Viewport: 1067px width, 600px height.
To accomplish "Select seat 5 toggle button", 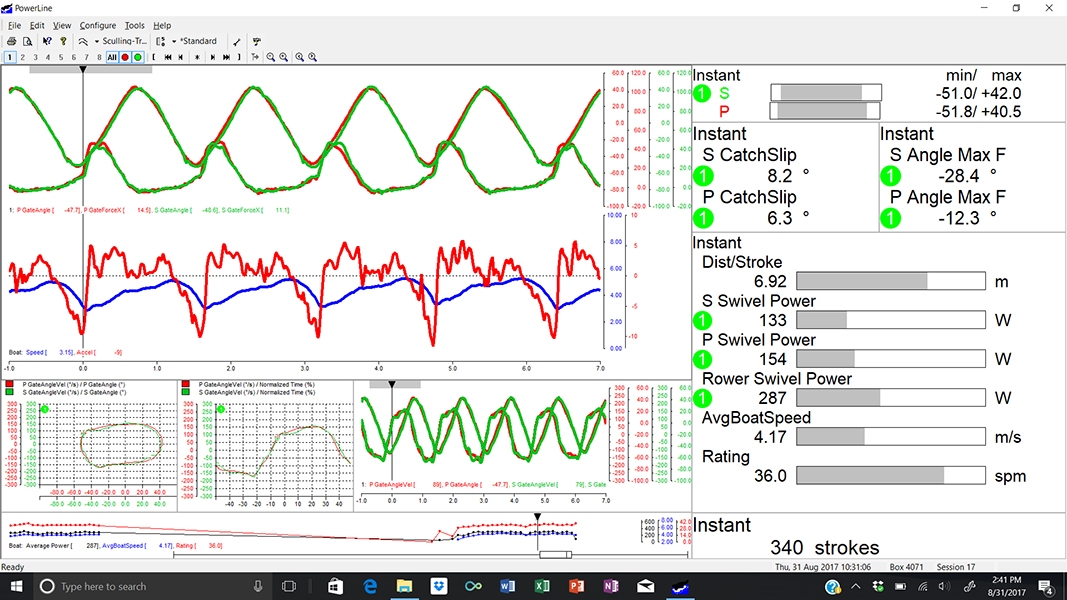I will pos(61,57).
